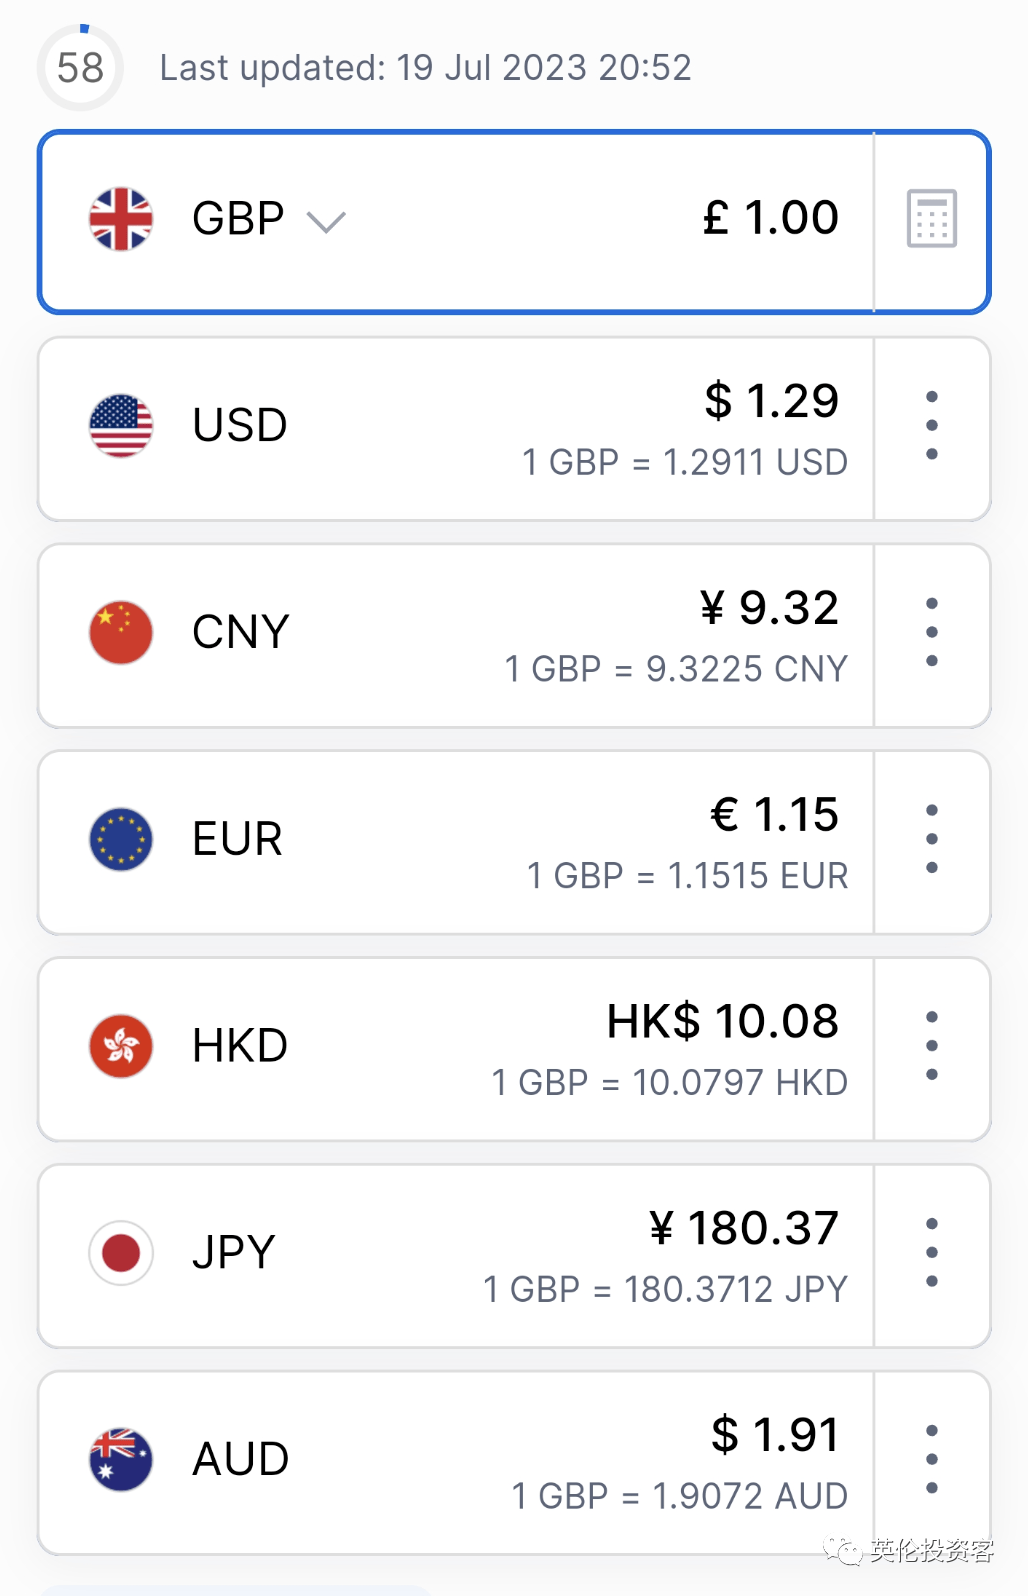Select the ¥ 180.37 JPY amount
Screen dimensions: 1028x1596
pyautogui.click(x=743, y=1228)
